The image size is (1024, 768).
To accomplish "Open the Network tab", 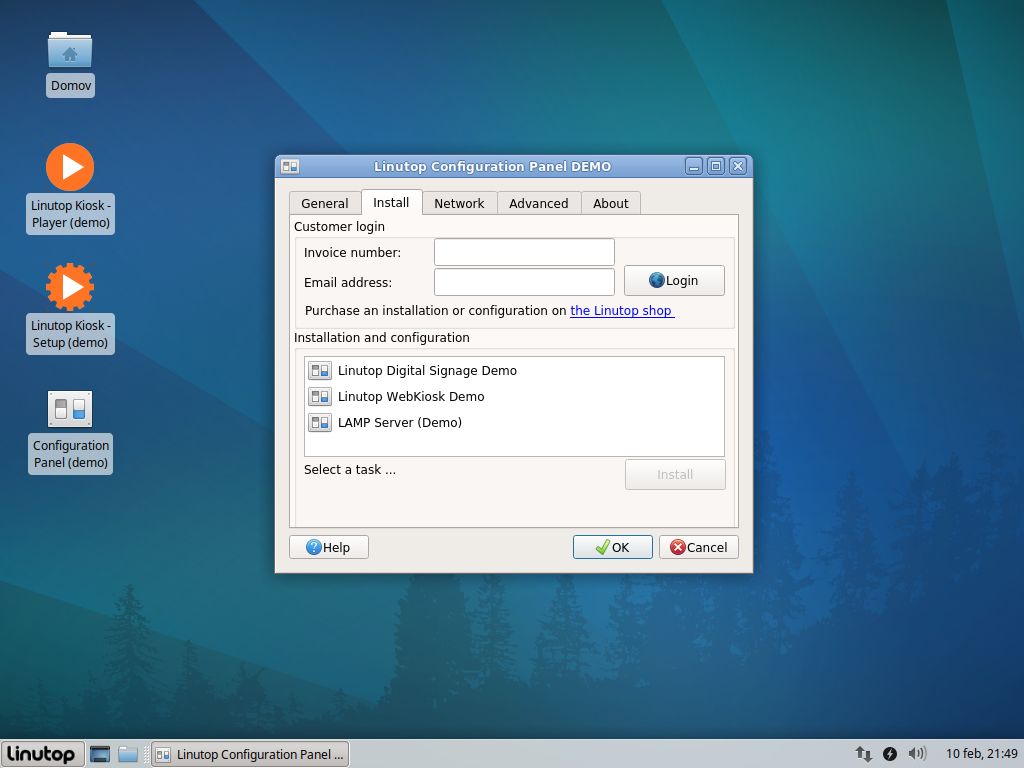I will pos(459,203).
